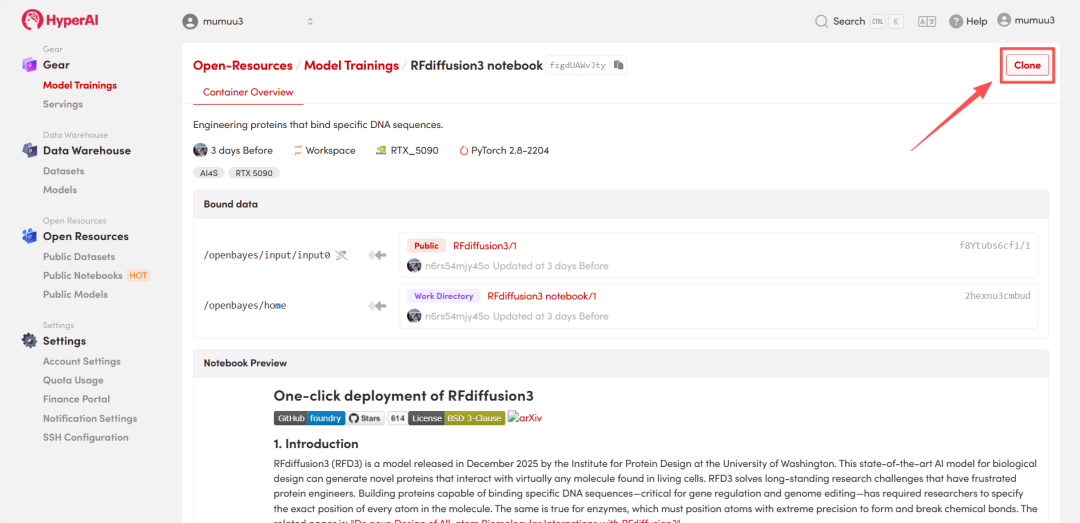Click the read-only icon beside /openbayes/input/input0

(341, 255)
